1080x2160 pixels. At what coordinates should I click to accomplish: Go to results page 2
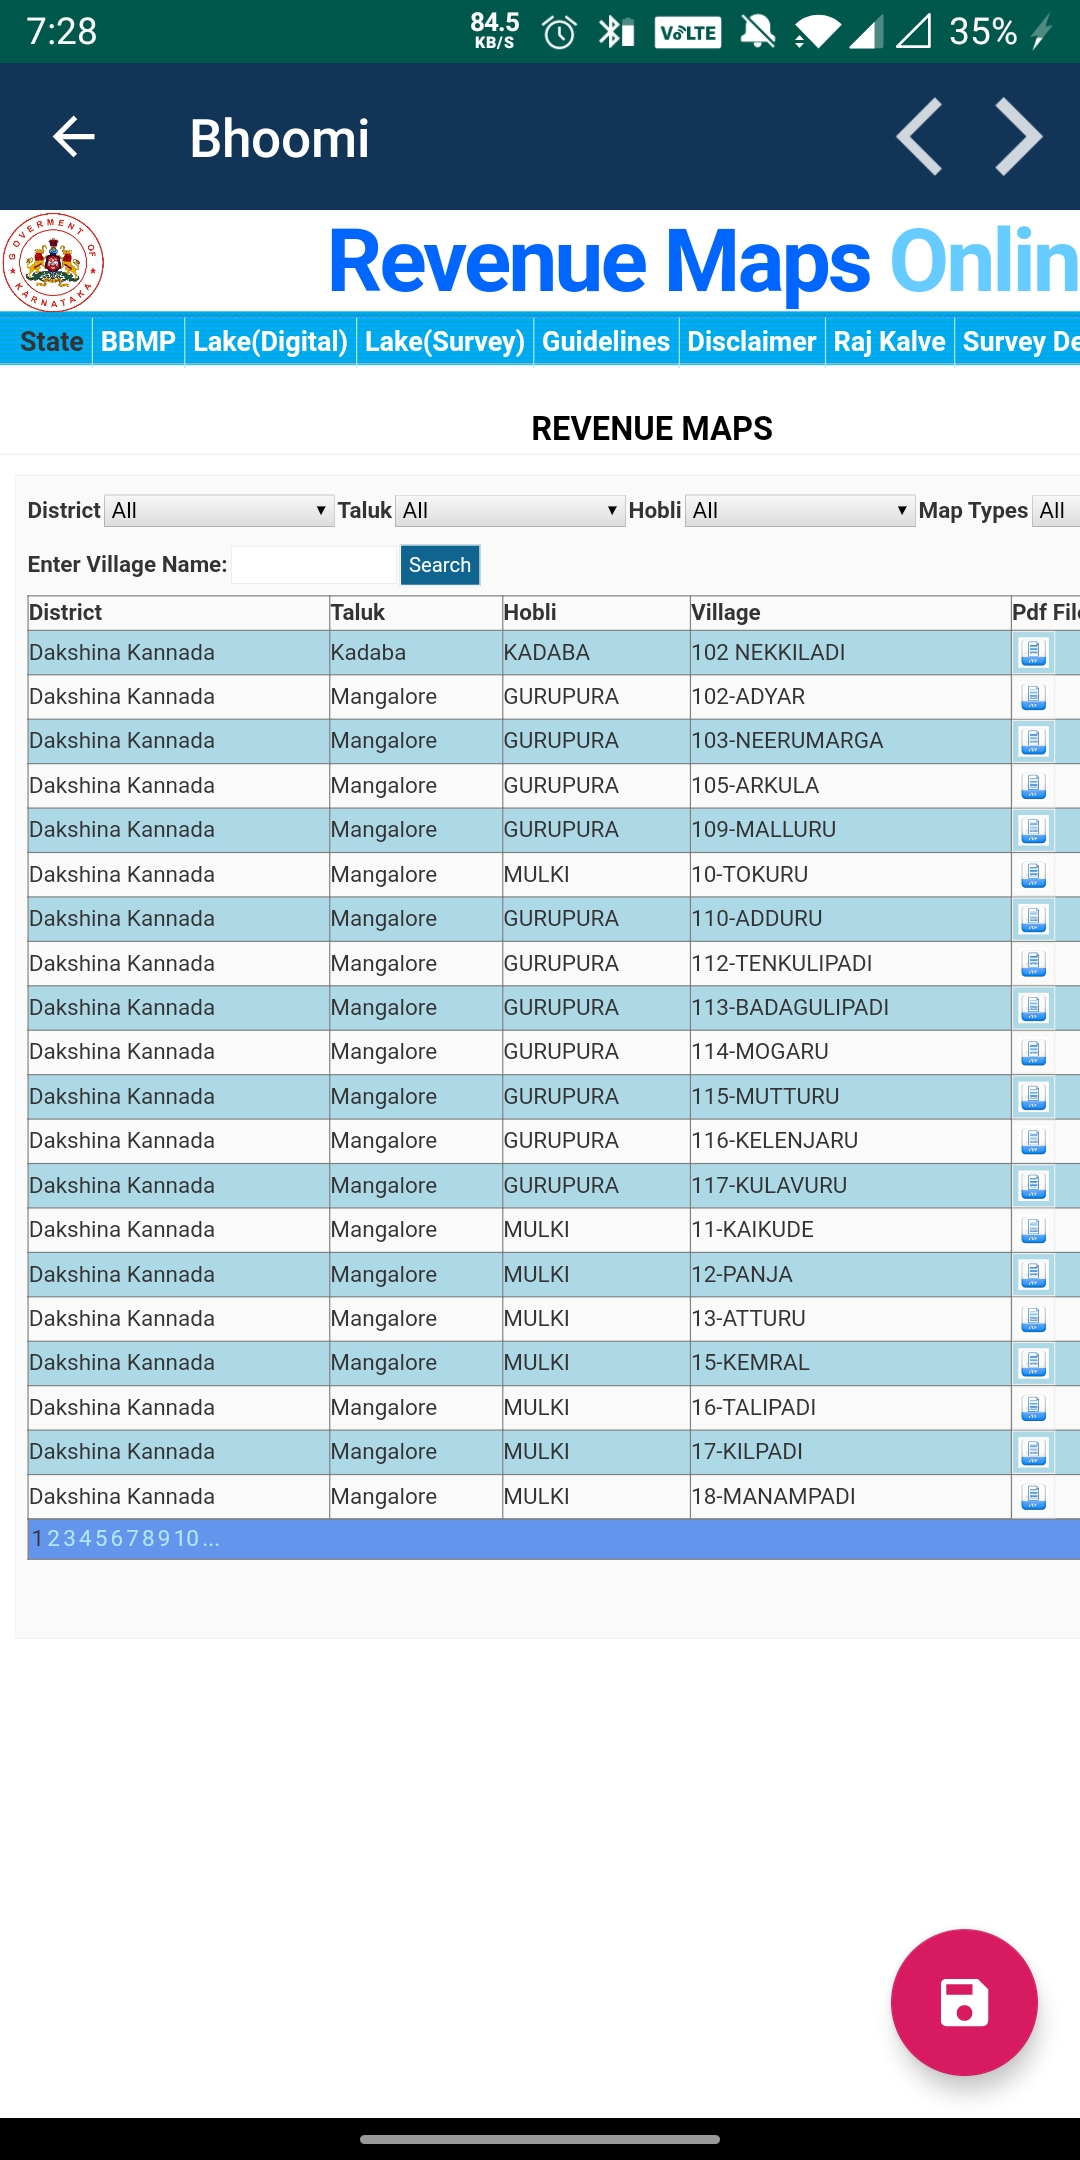(54, 1538)
